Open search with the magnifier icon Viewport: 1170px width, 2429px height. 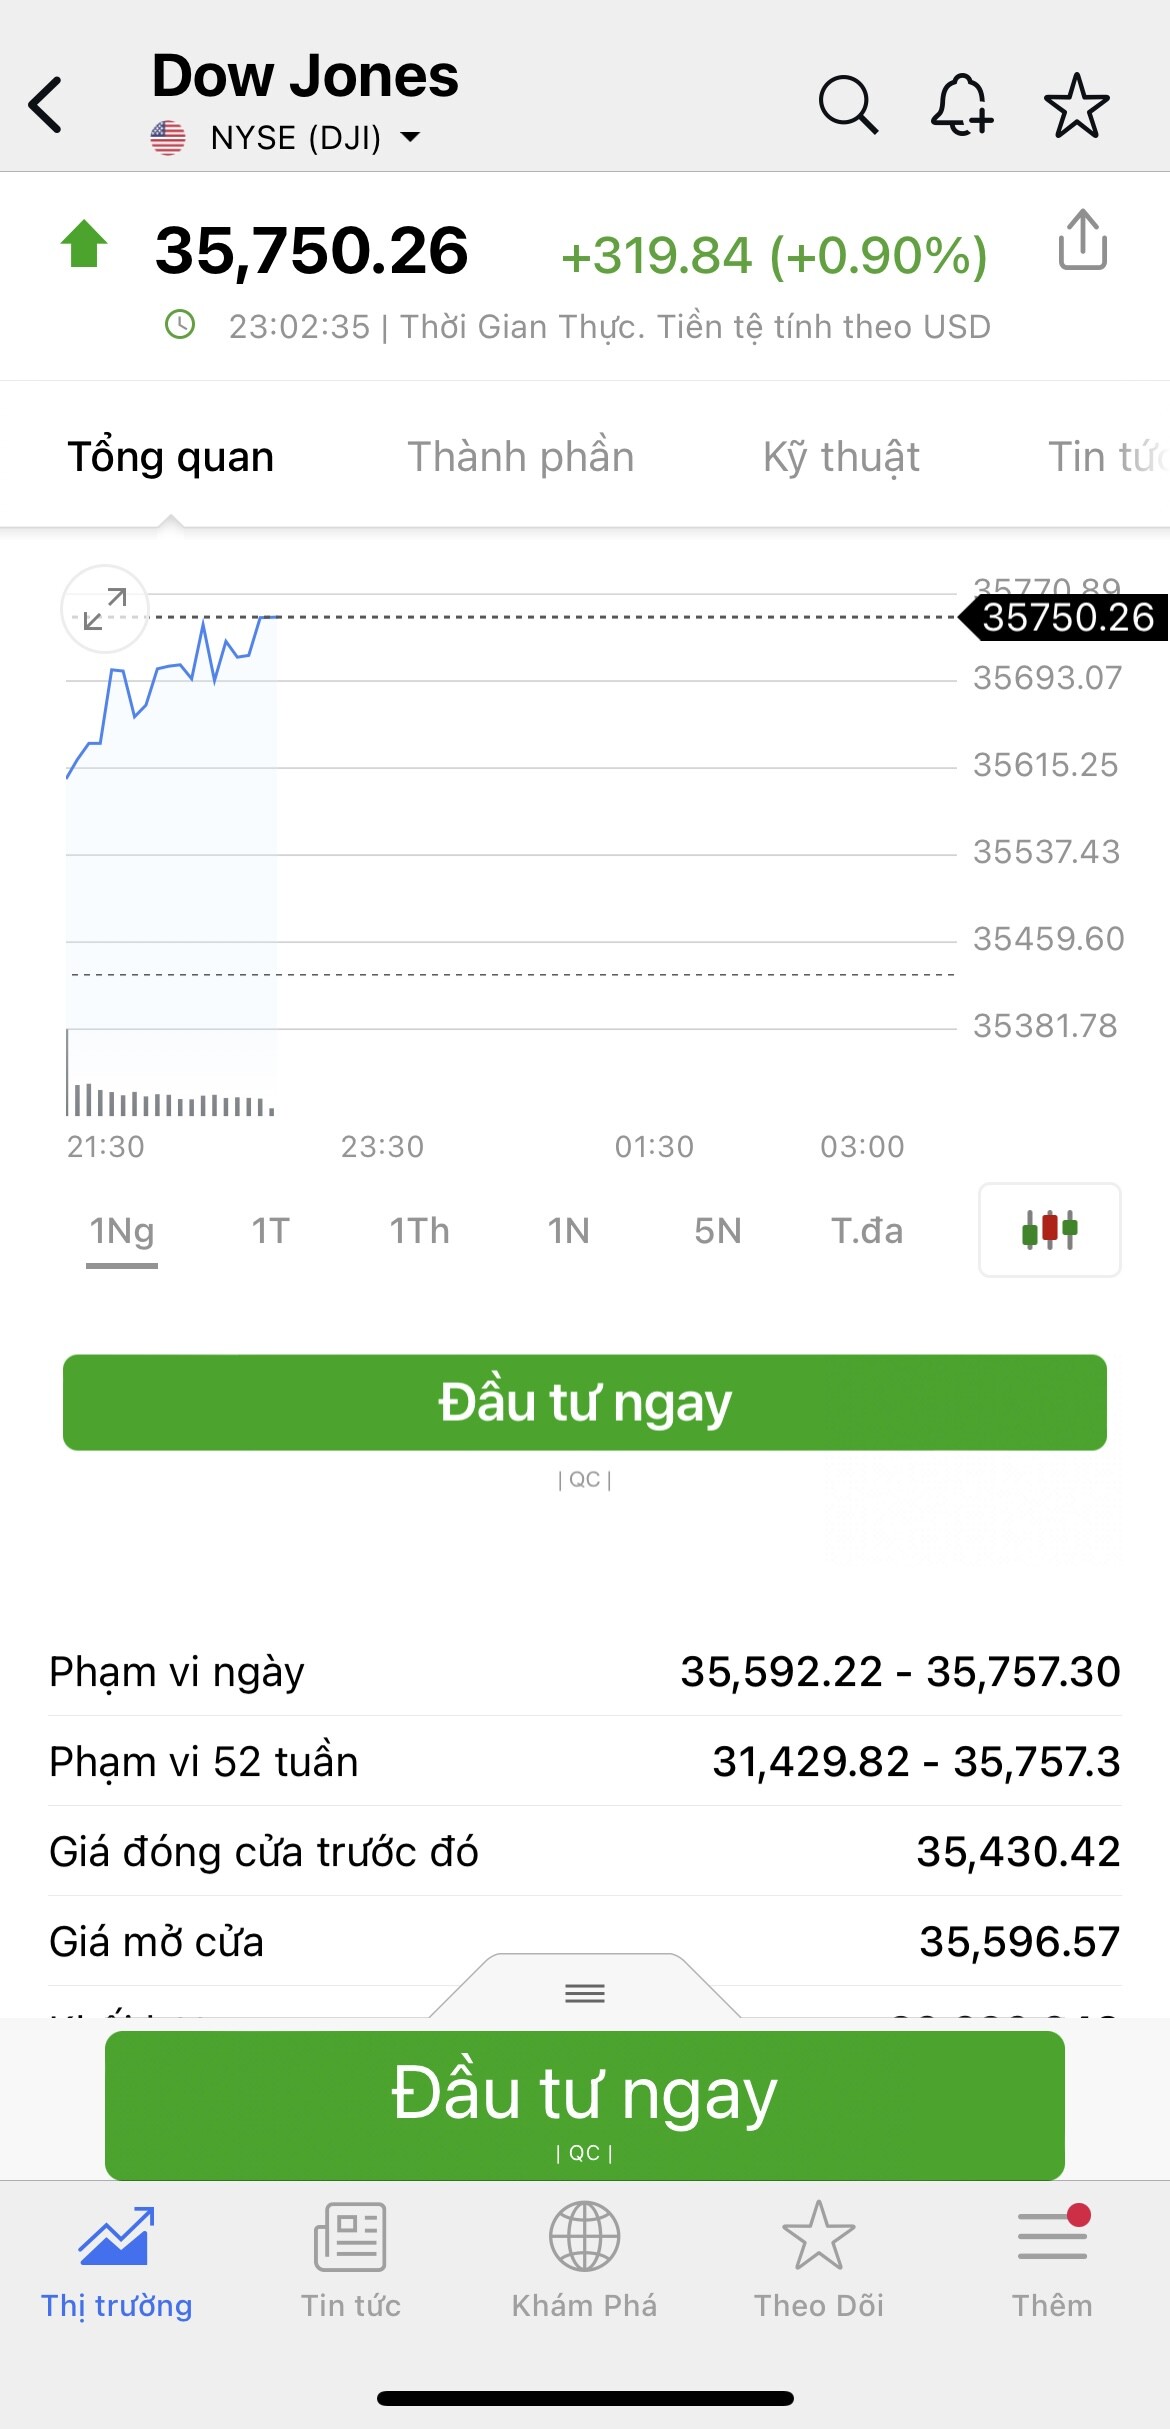848,104
